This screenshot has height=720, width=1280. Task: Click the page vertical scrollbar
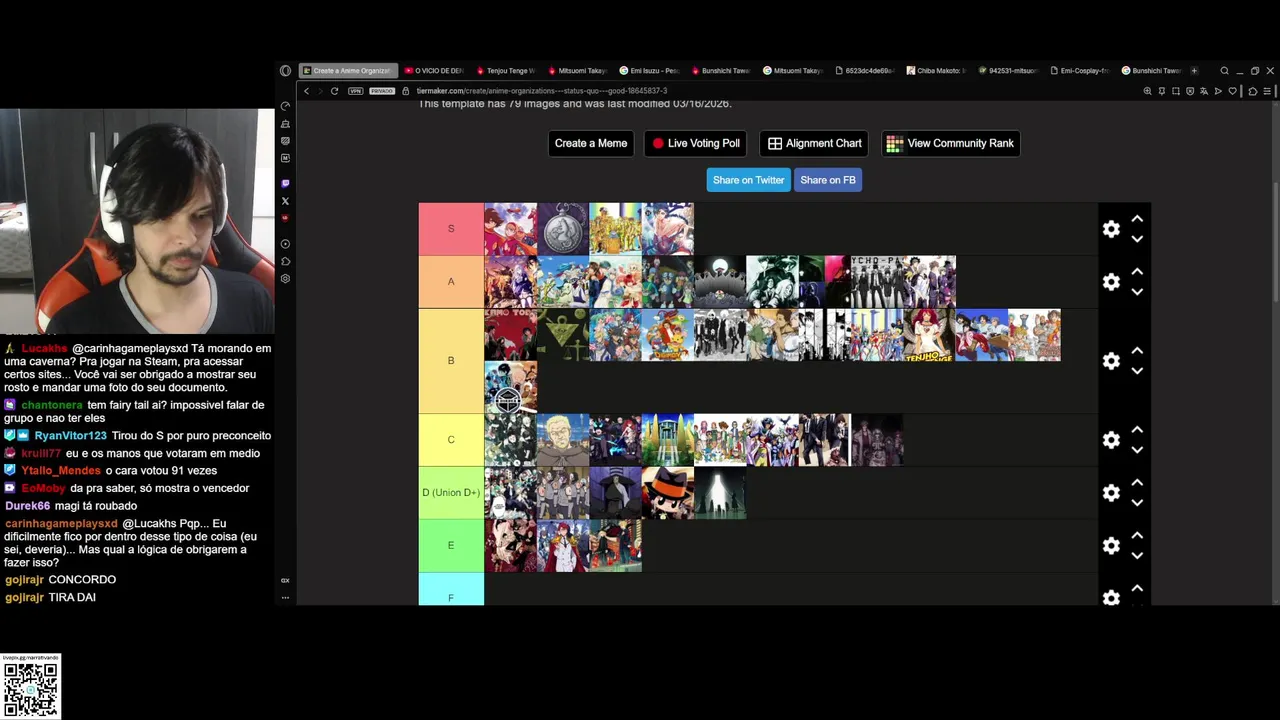pyautogui.click(x=1275, y=240)
